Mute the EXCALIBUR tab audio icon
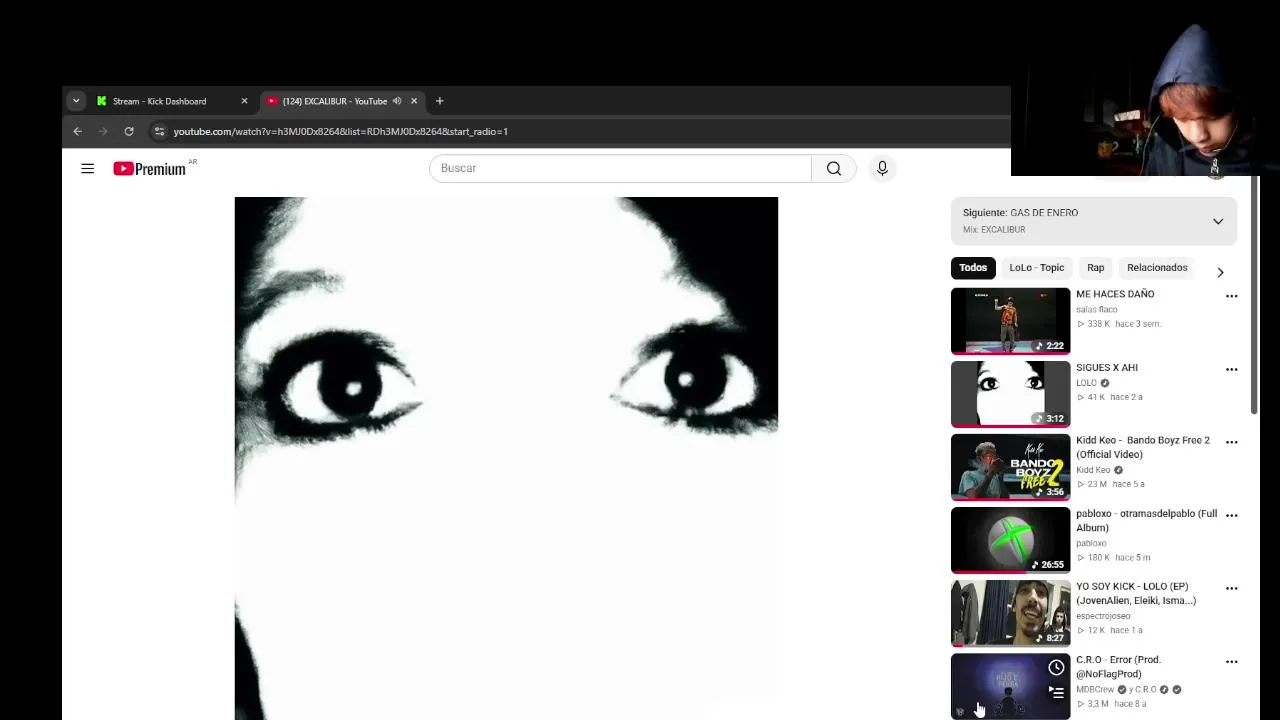 [x=397, y=101]
